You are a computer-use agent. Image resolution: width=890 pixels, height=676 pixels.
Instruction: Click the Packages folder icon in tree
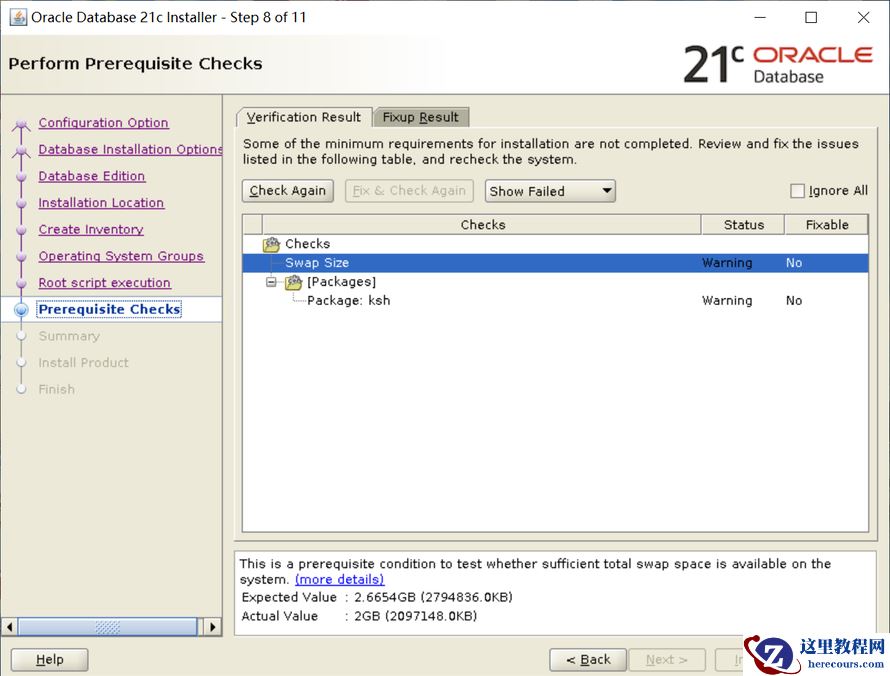click(x=293, y=282)
